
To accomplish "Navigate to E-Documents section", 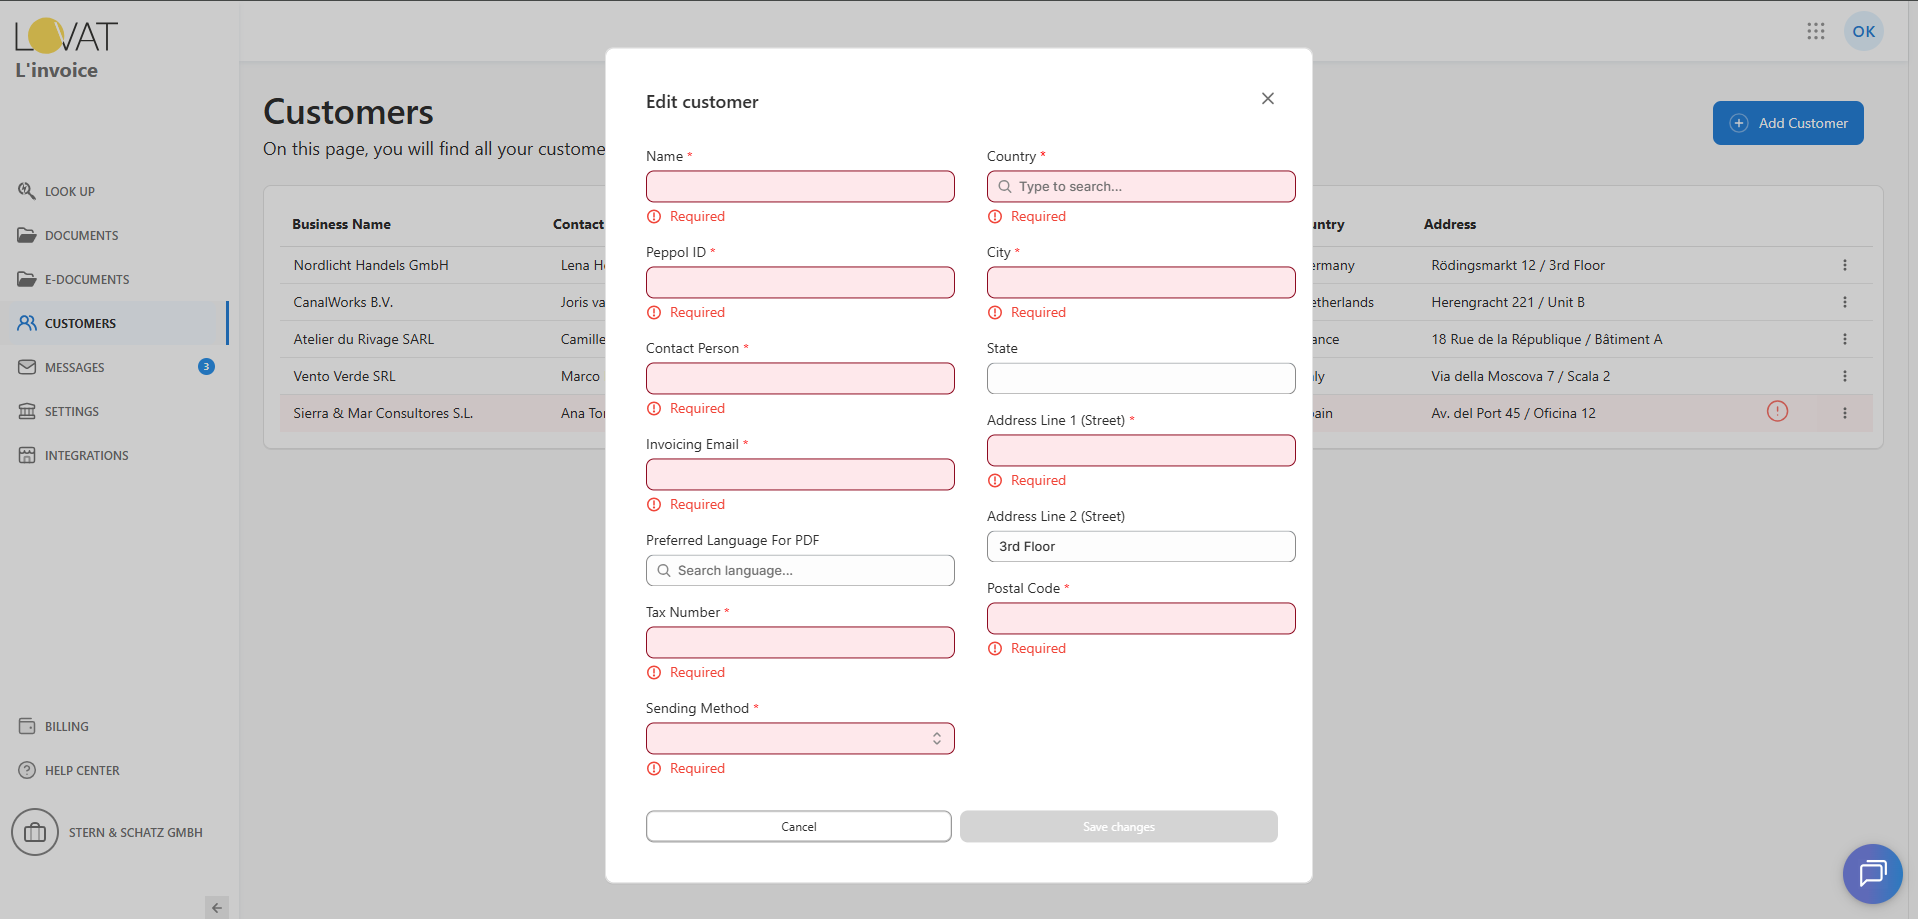I will [86, 279].
